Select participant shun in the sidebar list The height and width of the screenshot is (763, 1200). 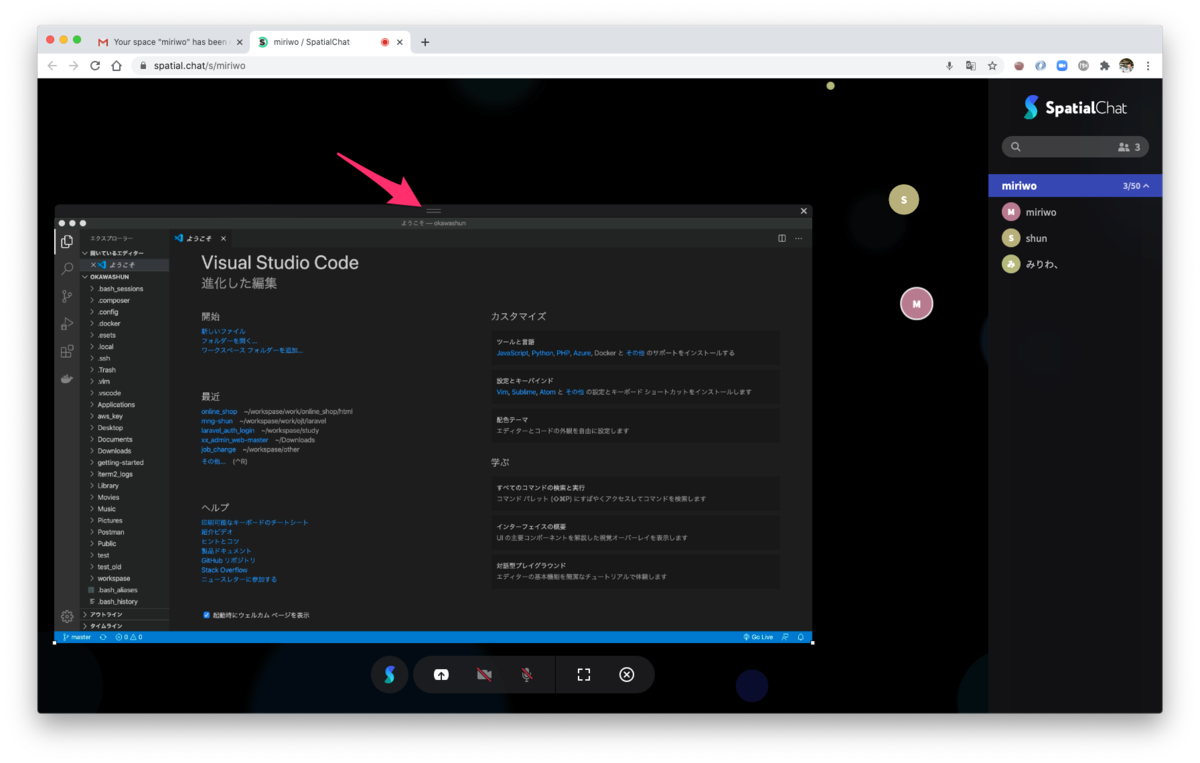point(1075,238)
